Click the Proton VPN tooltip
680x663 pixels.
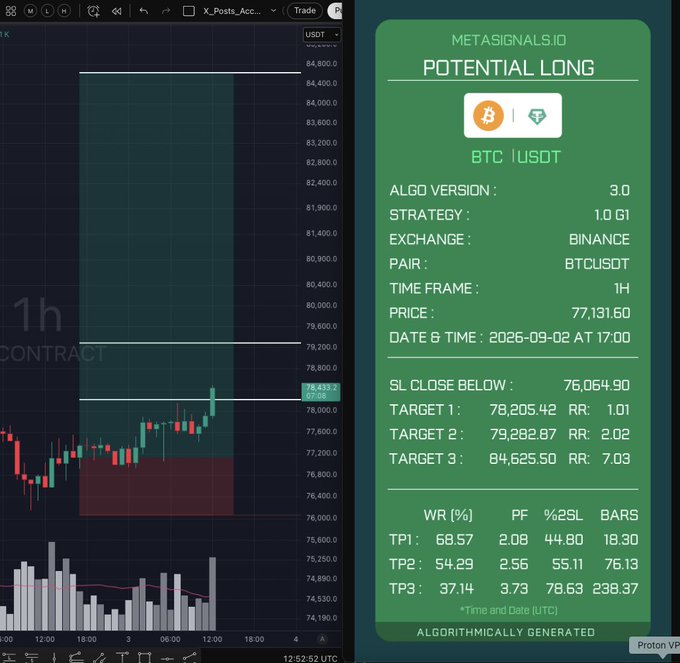coord(655,646)
